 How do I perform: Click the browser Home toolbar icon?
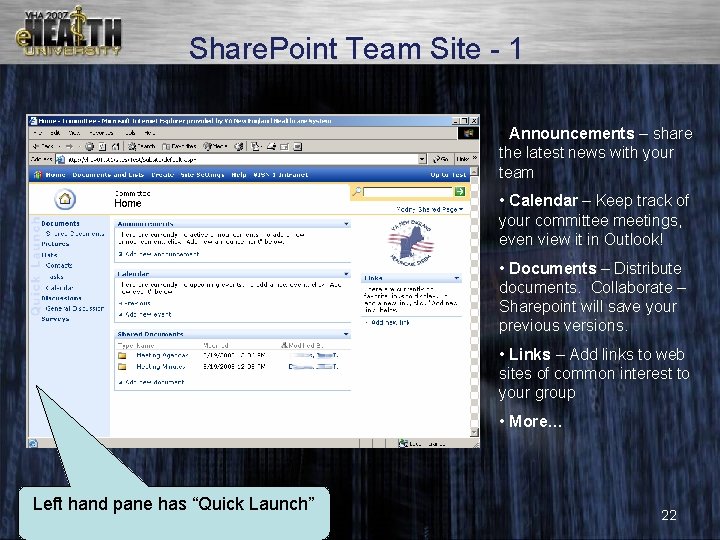116,146
